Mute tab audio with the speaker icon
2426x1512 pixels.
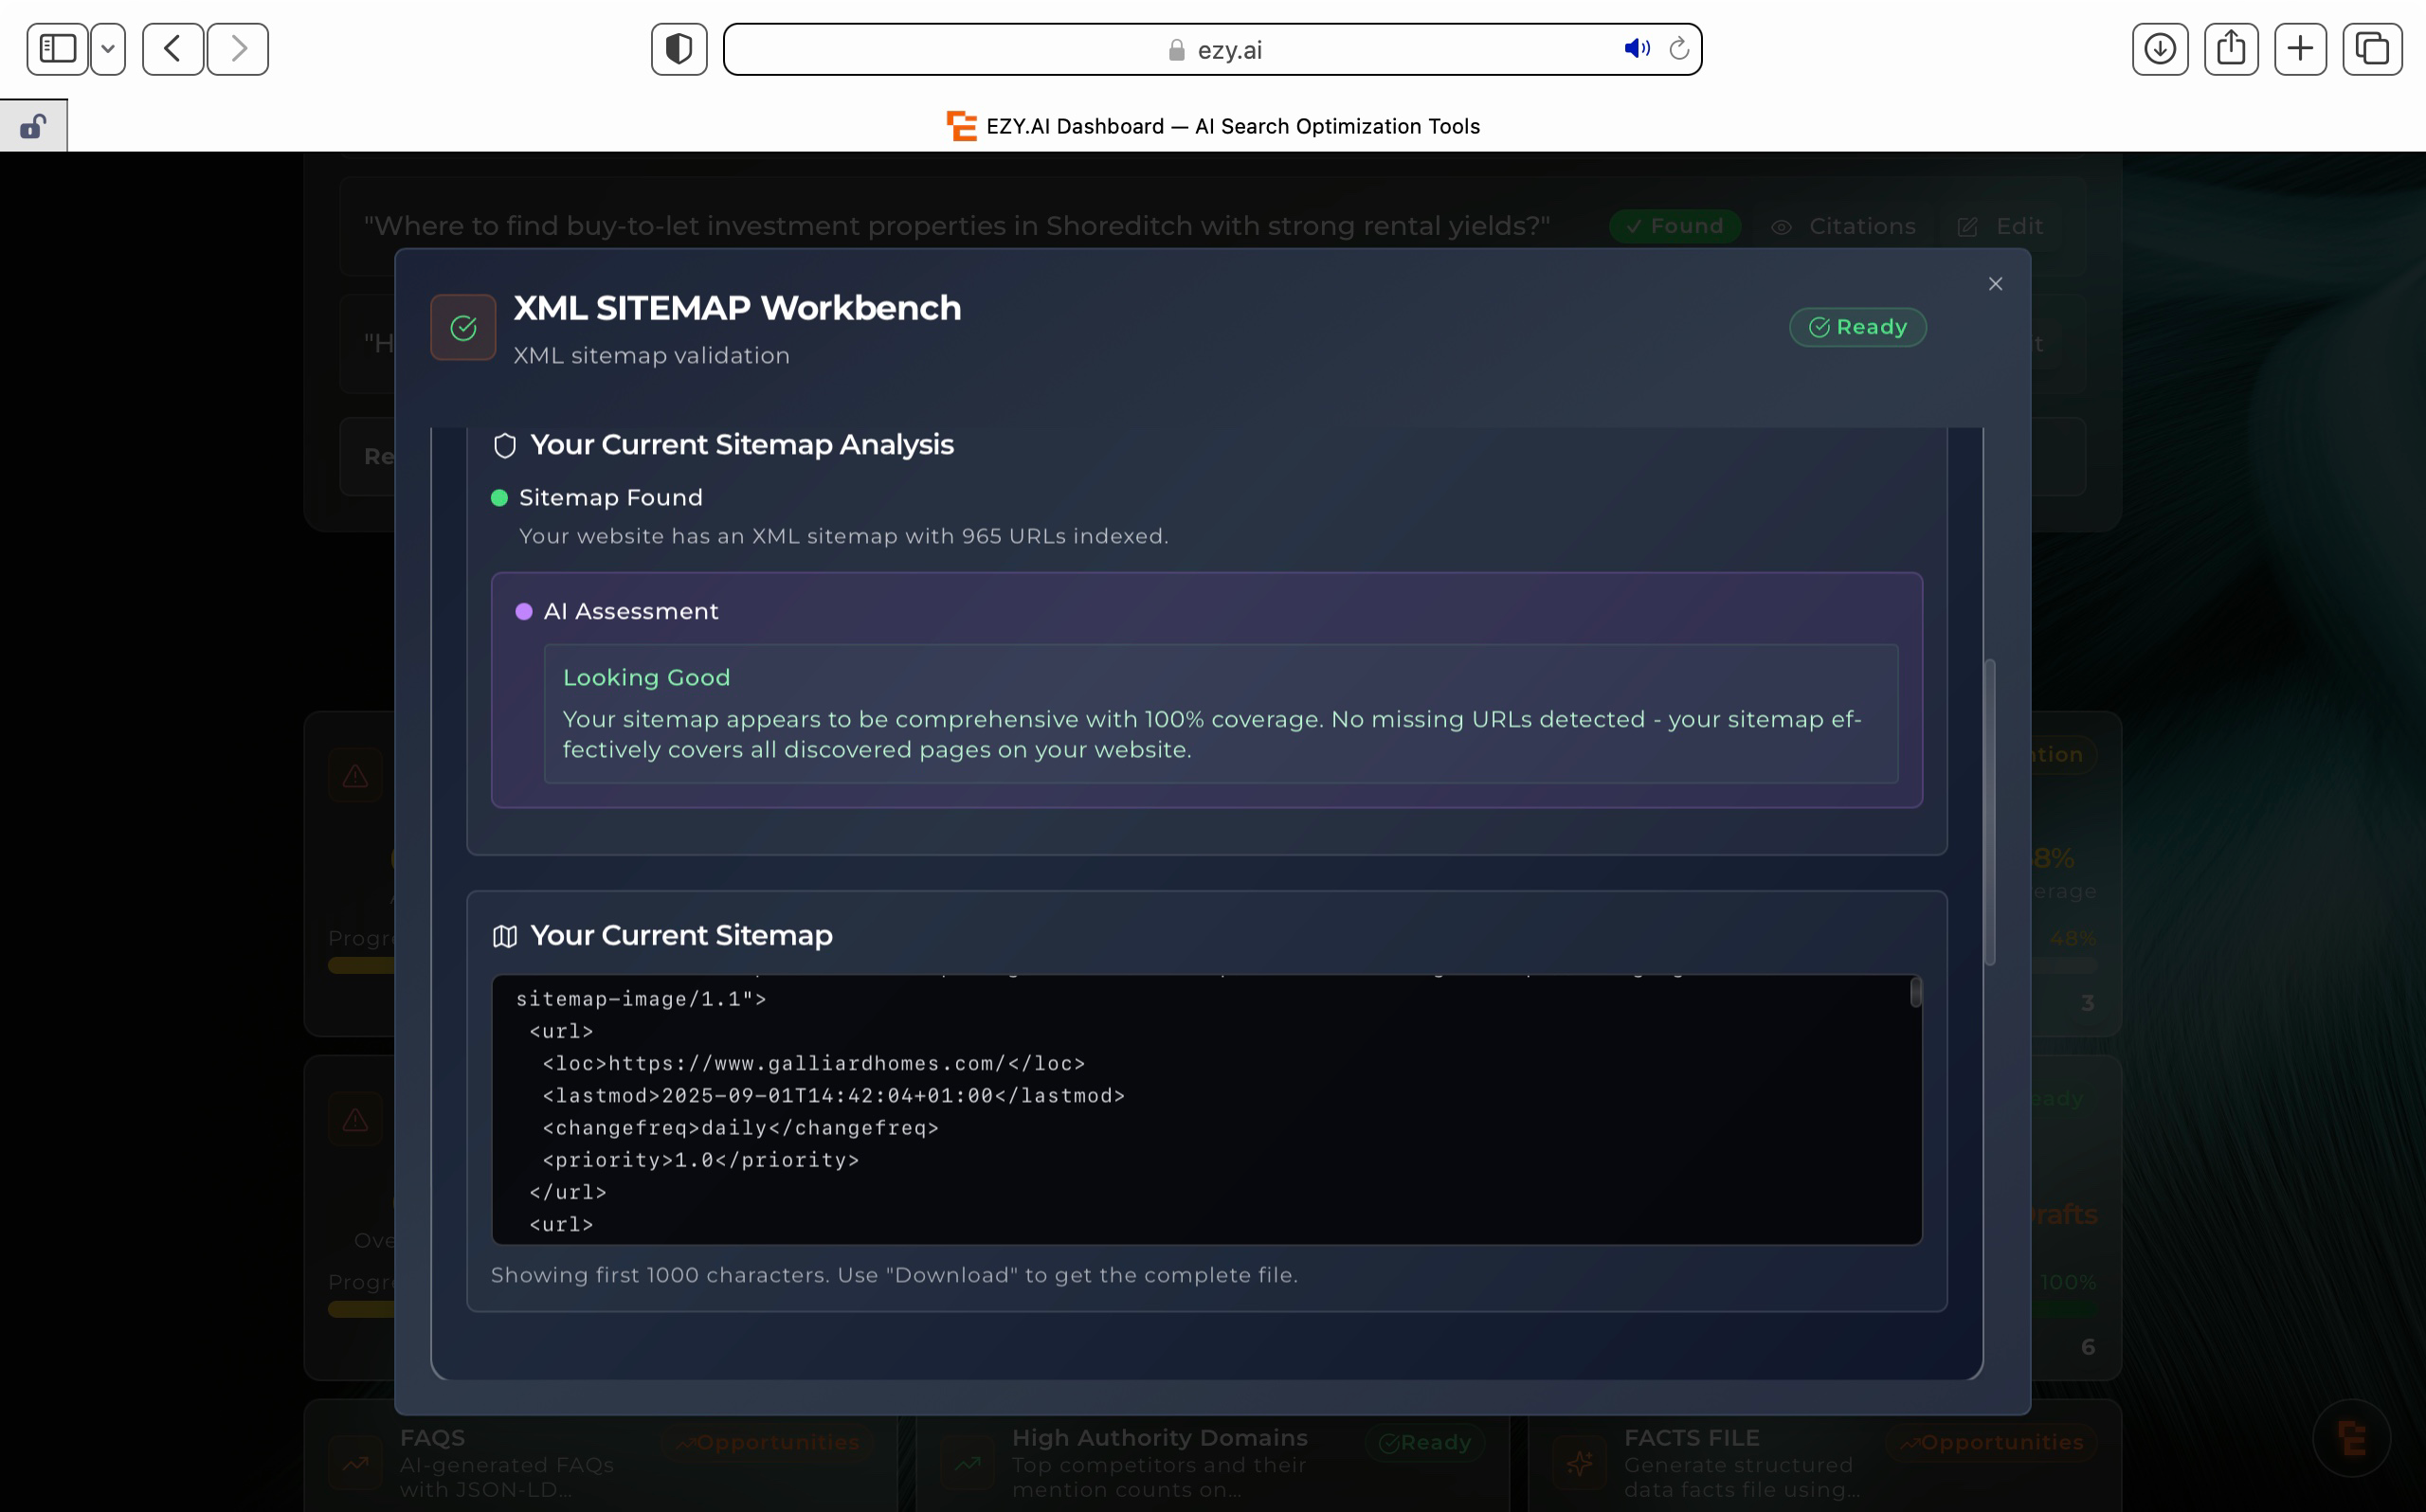pos(1635,48)
